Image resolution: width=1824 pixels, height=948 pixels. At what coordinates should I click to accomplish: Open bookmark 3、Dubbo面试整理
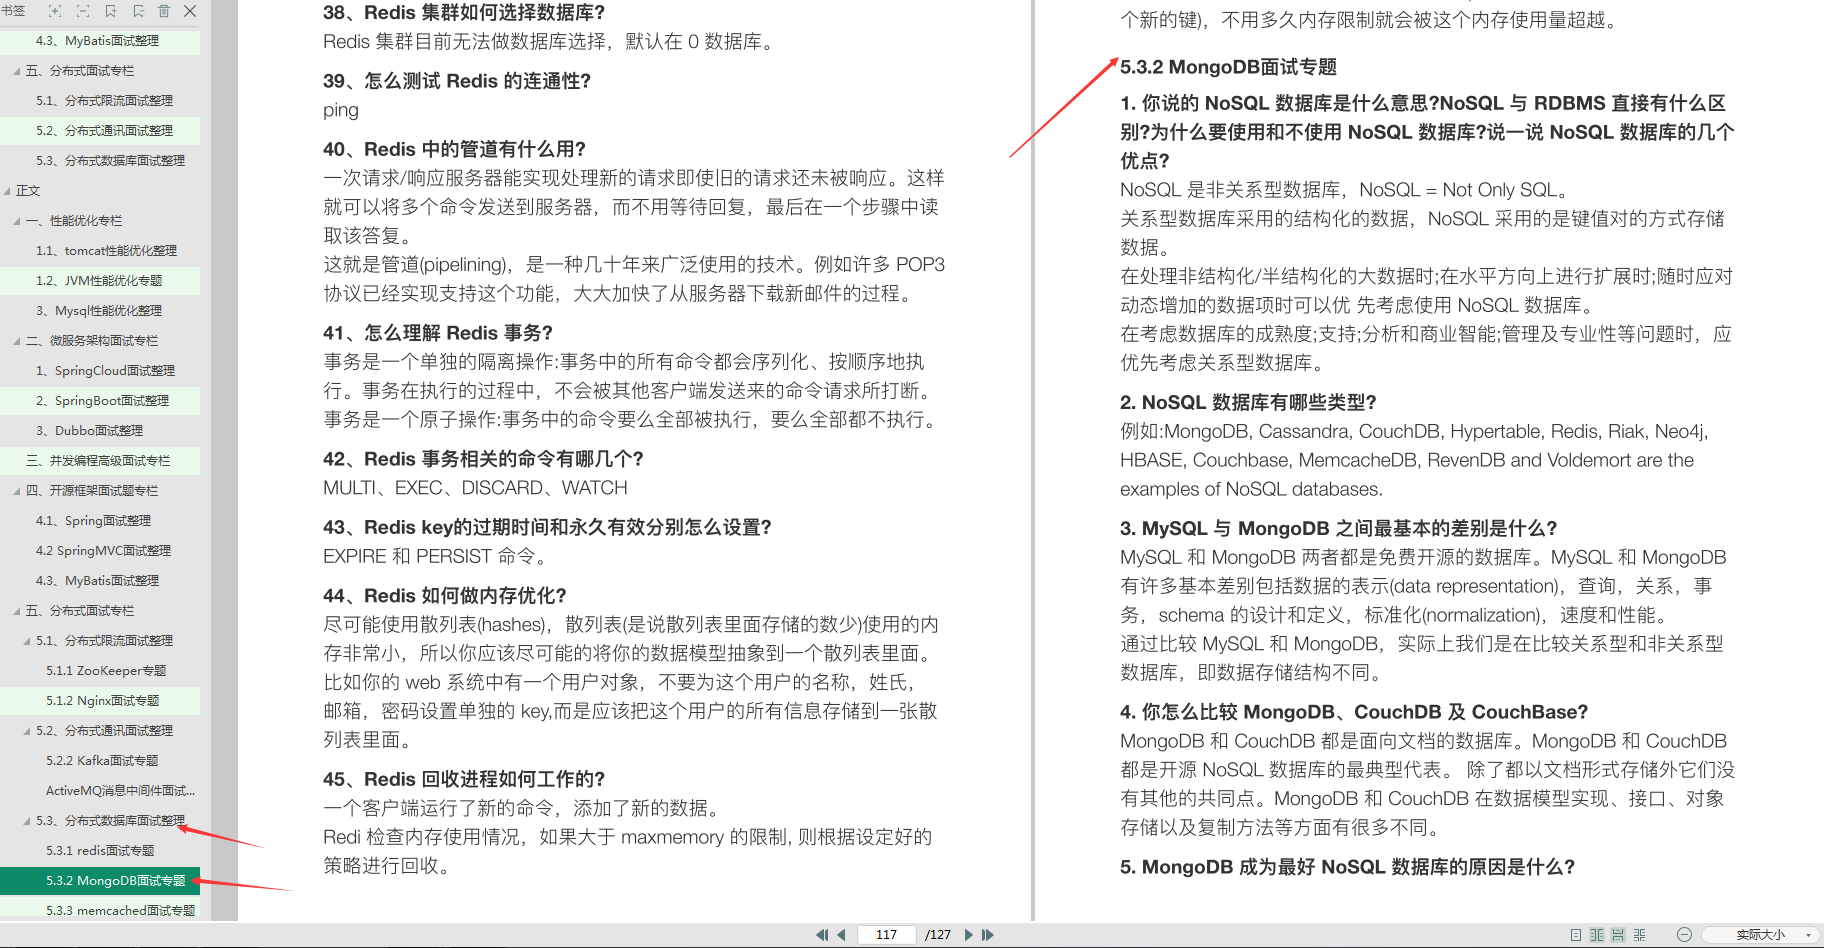(x=89, y=431)
